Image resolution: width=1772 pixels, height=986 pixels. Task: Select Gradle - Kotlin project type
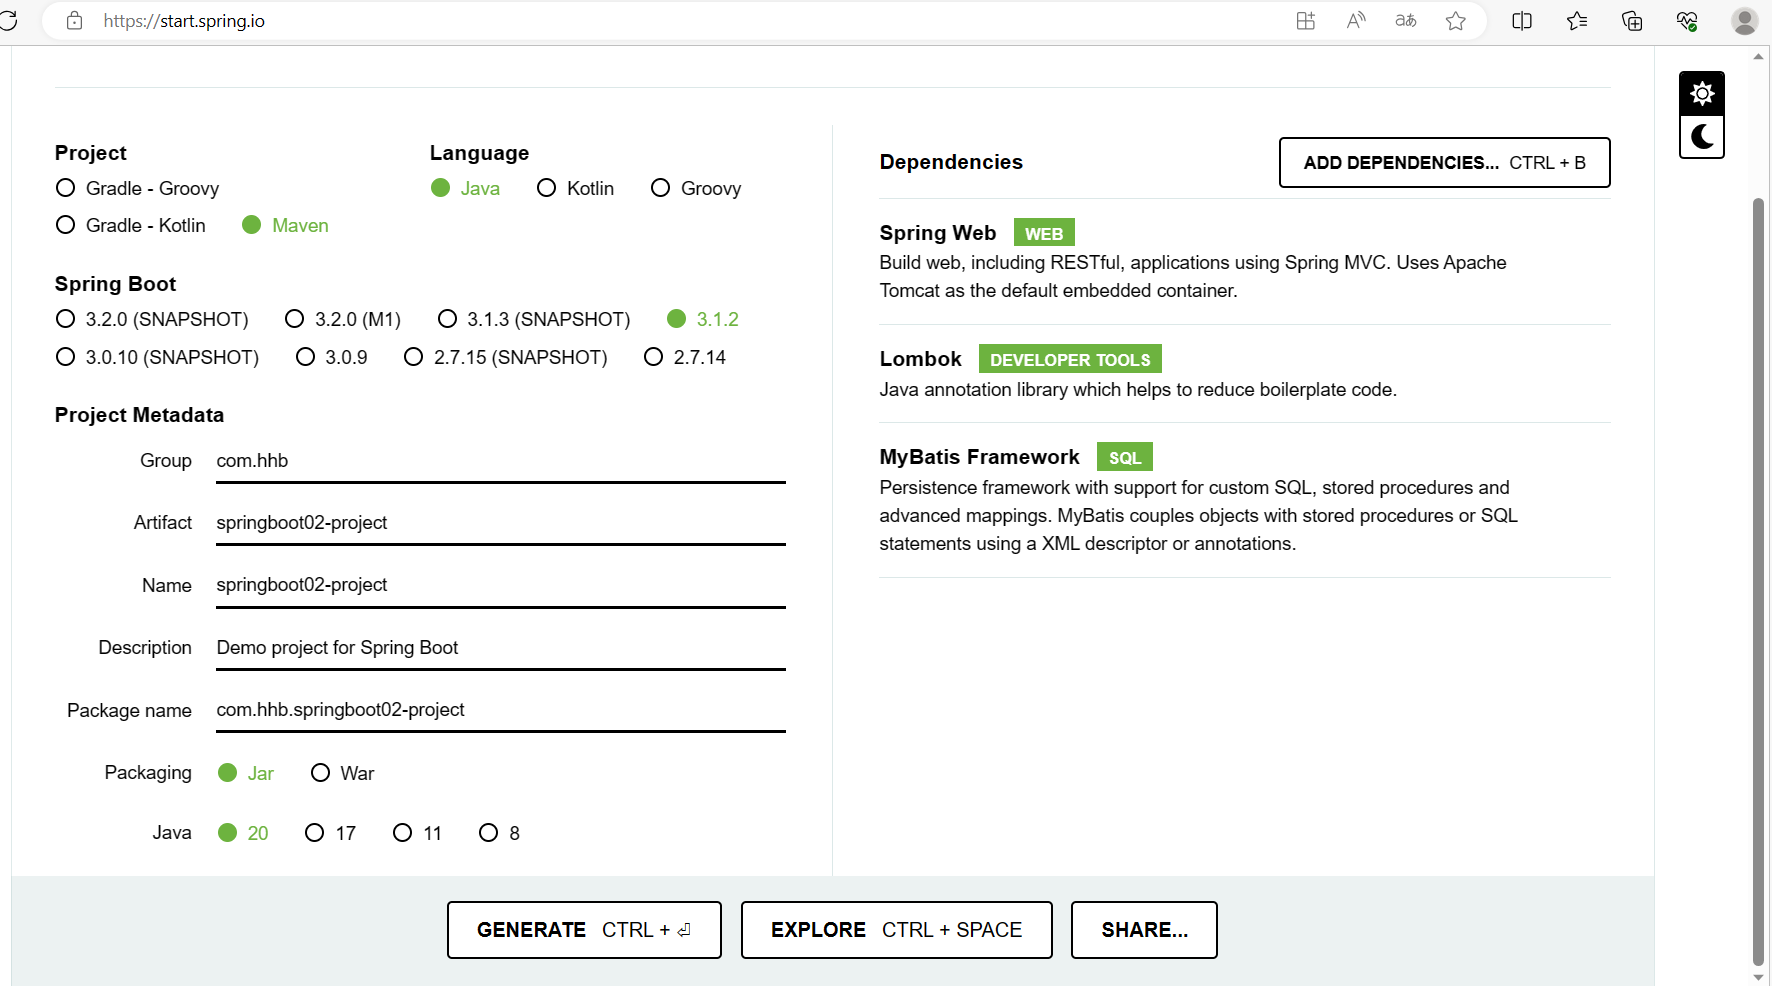click(131, 225)
